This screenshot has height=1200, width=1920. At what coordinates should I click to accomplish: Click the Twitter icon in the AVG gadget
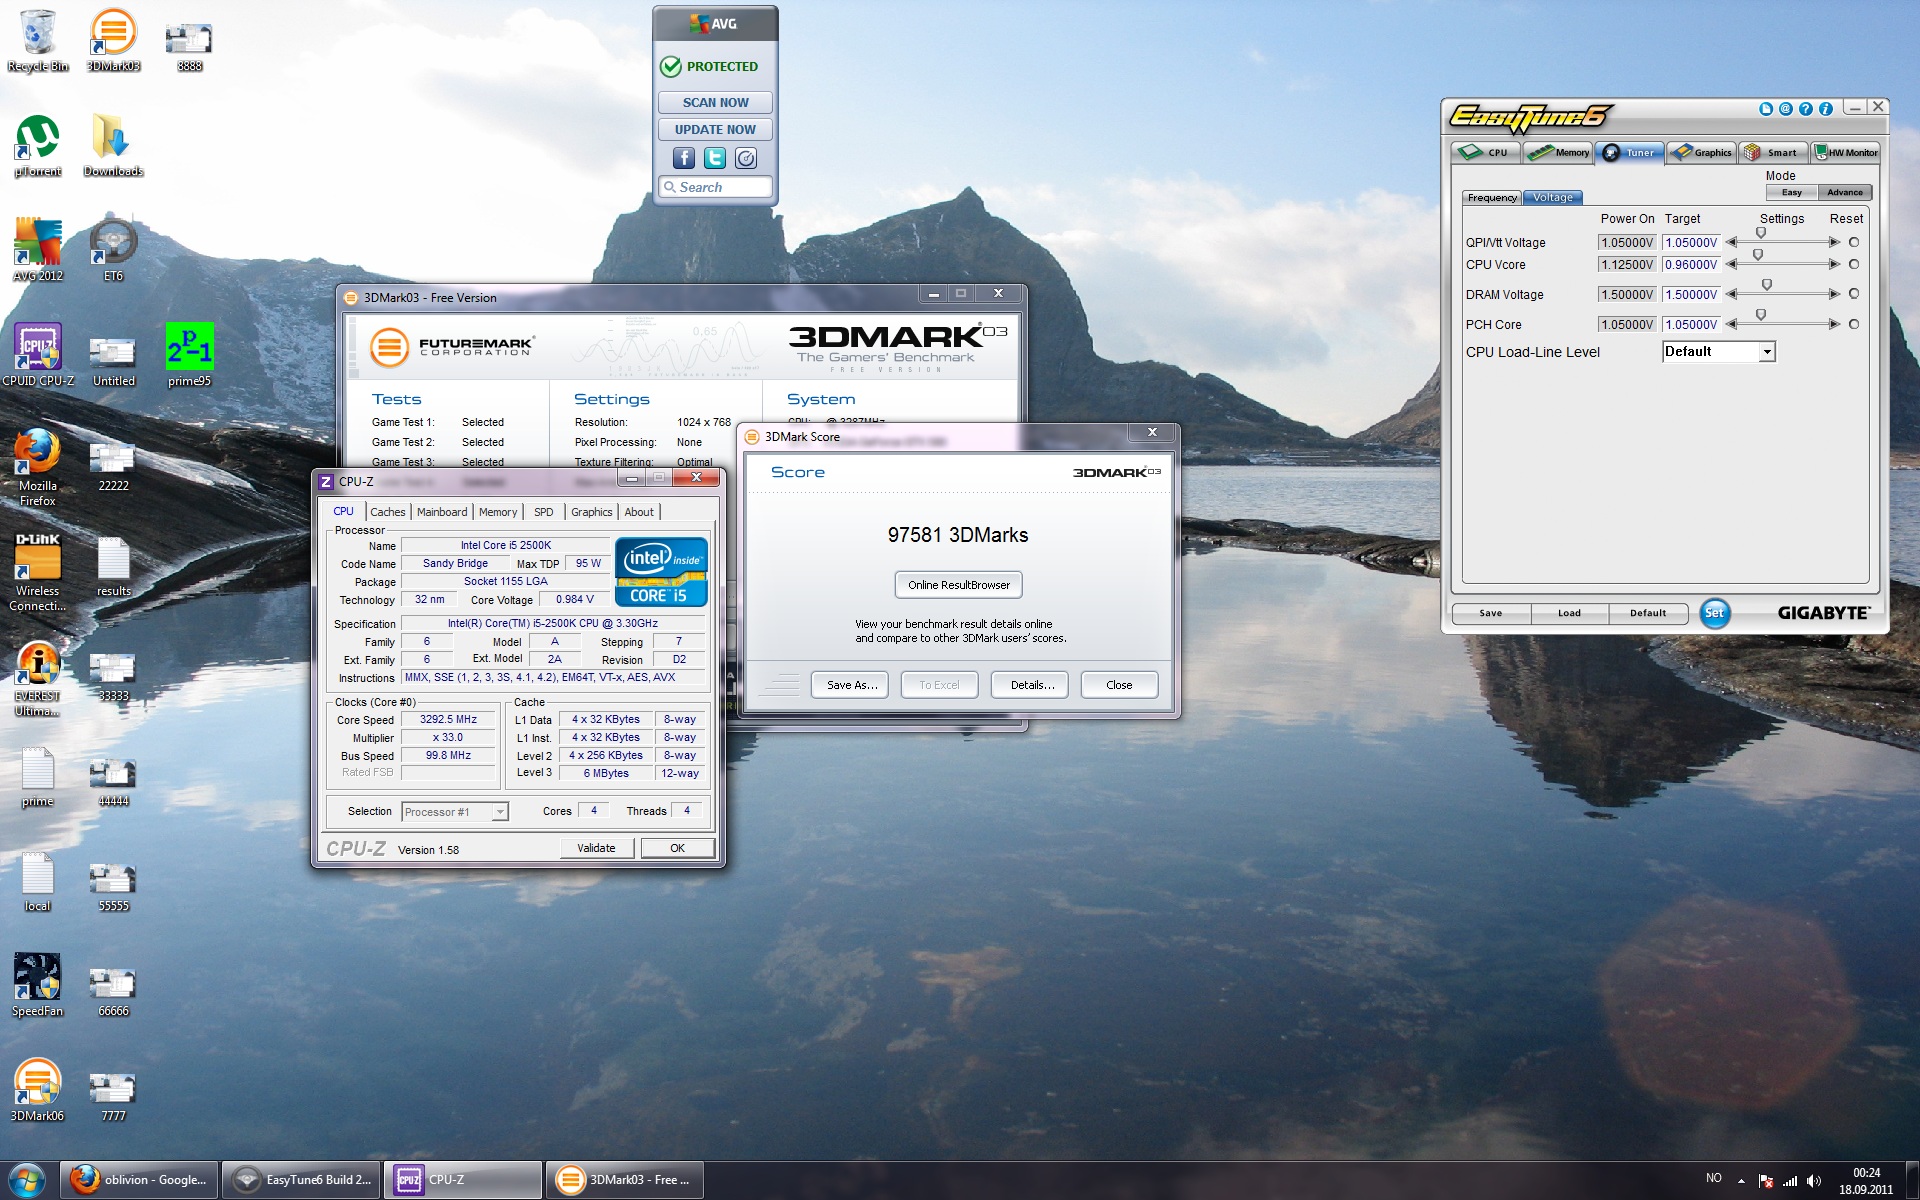715,158
